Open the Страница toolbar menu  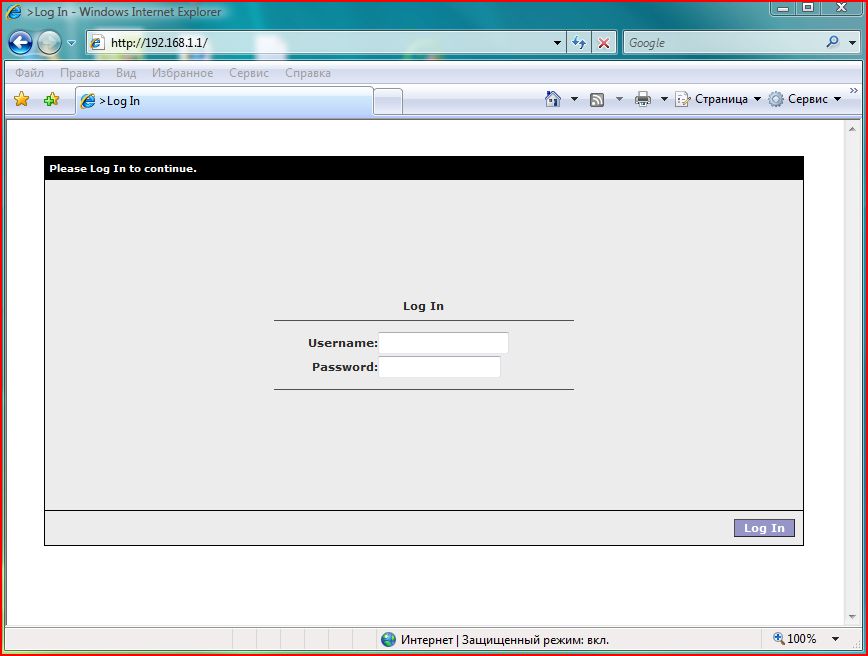coord(718,99)
